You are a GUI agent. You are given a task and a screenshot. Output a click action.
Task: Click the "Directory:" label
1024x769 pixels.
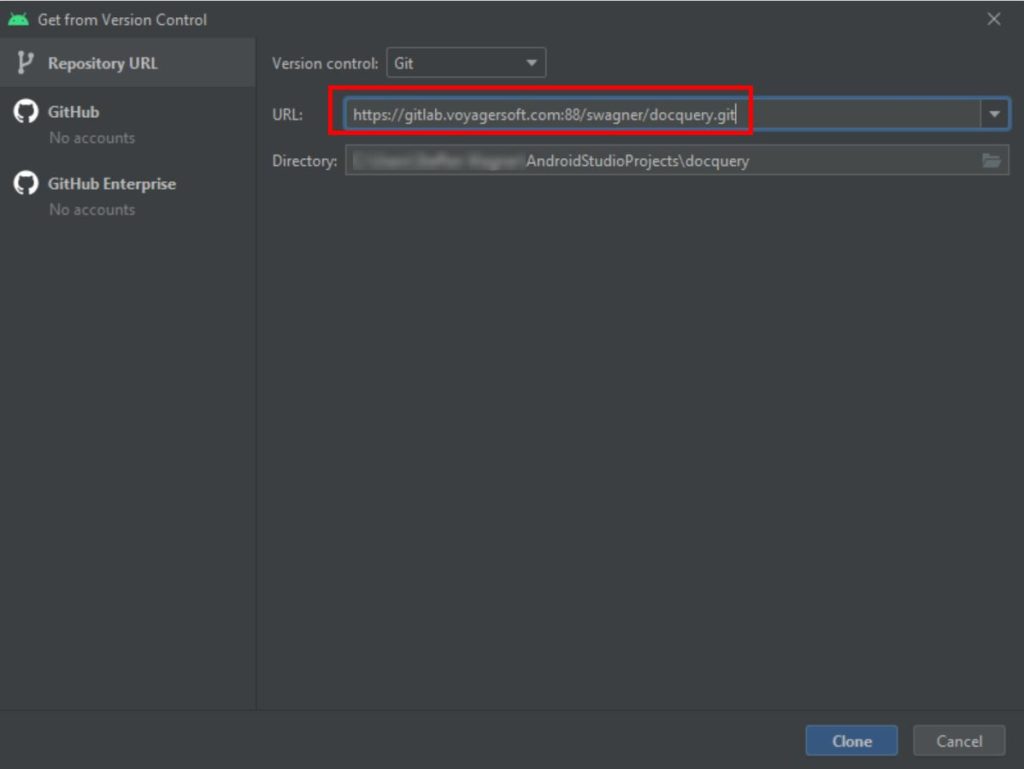[304, 161]
